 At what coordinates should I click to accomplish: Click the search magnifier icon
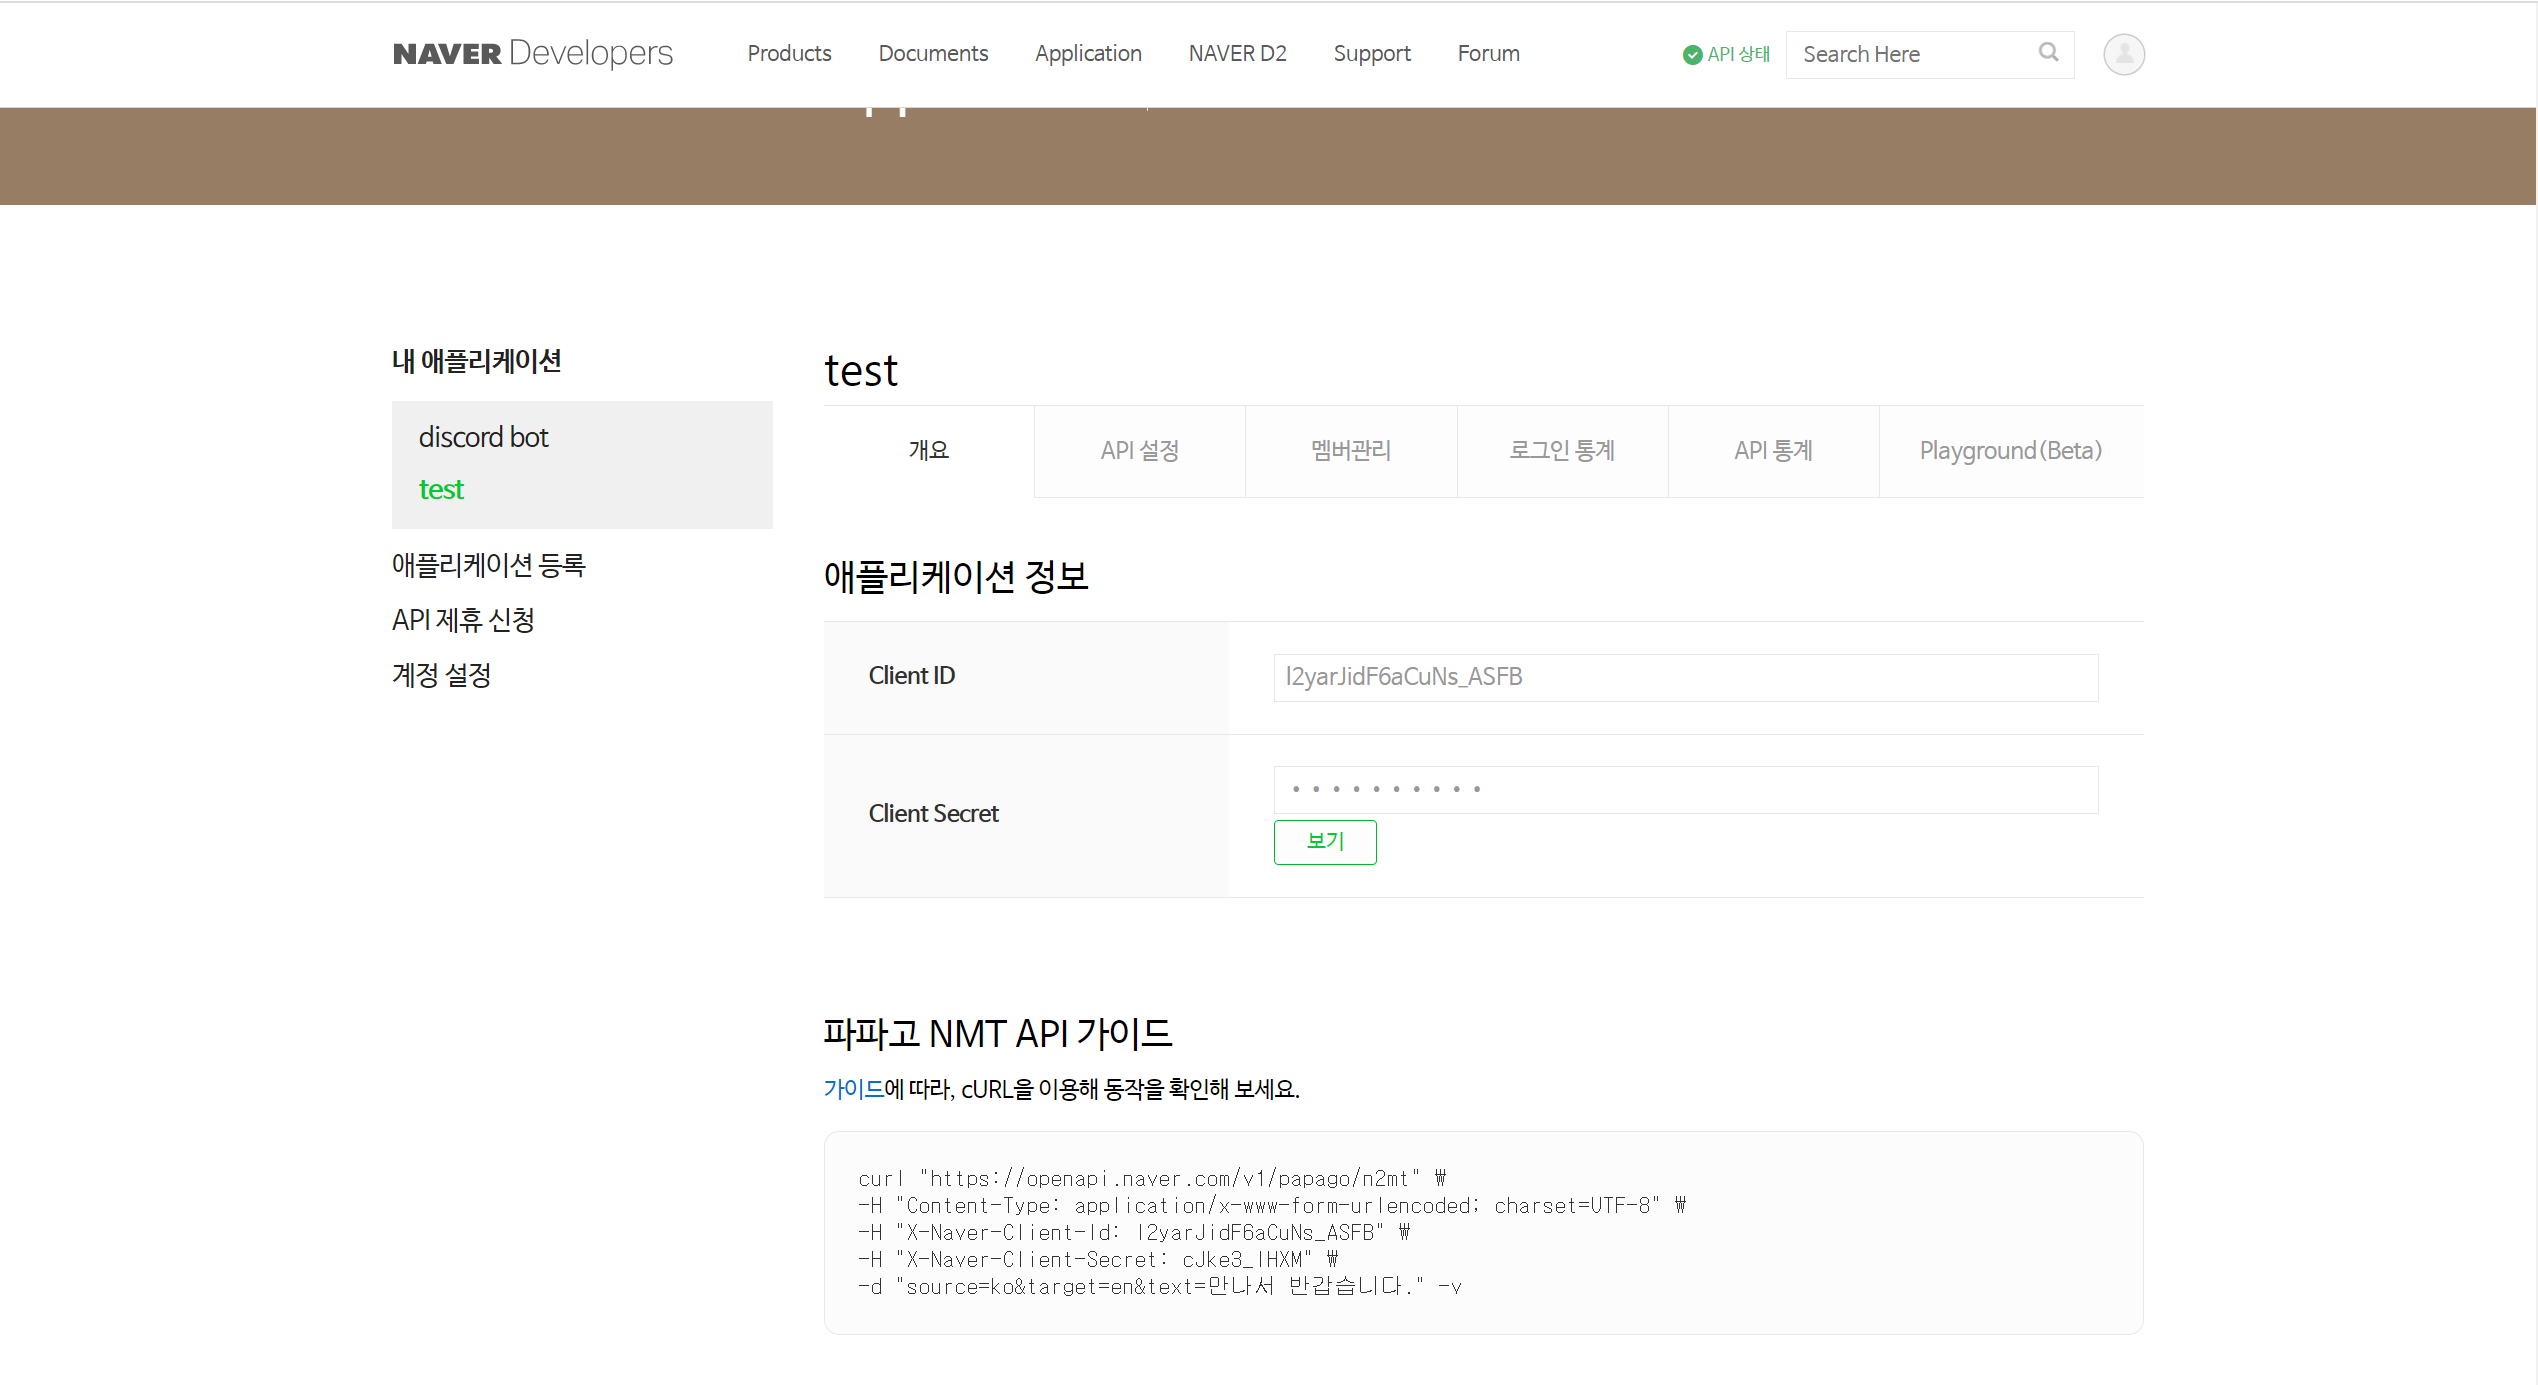tap(2048, 52)
